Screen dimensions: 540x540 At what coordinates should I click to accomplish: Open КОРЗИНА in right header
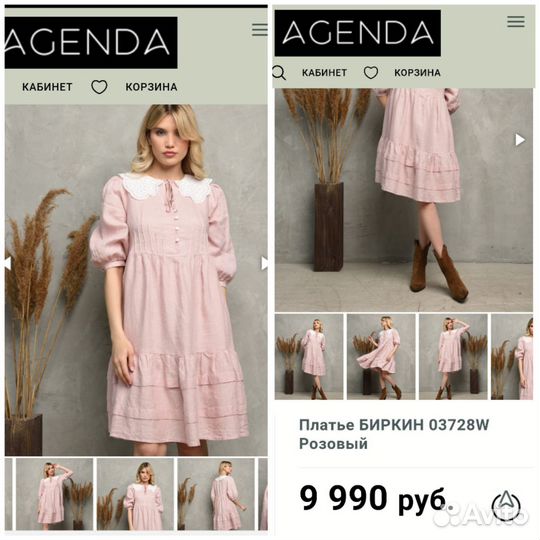click(x=417, y=73)
